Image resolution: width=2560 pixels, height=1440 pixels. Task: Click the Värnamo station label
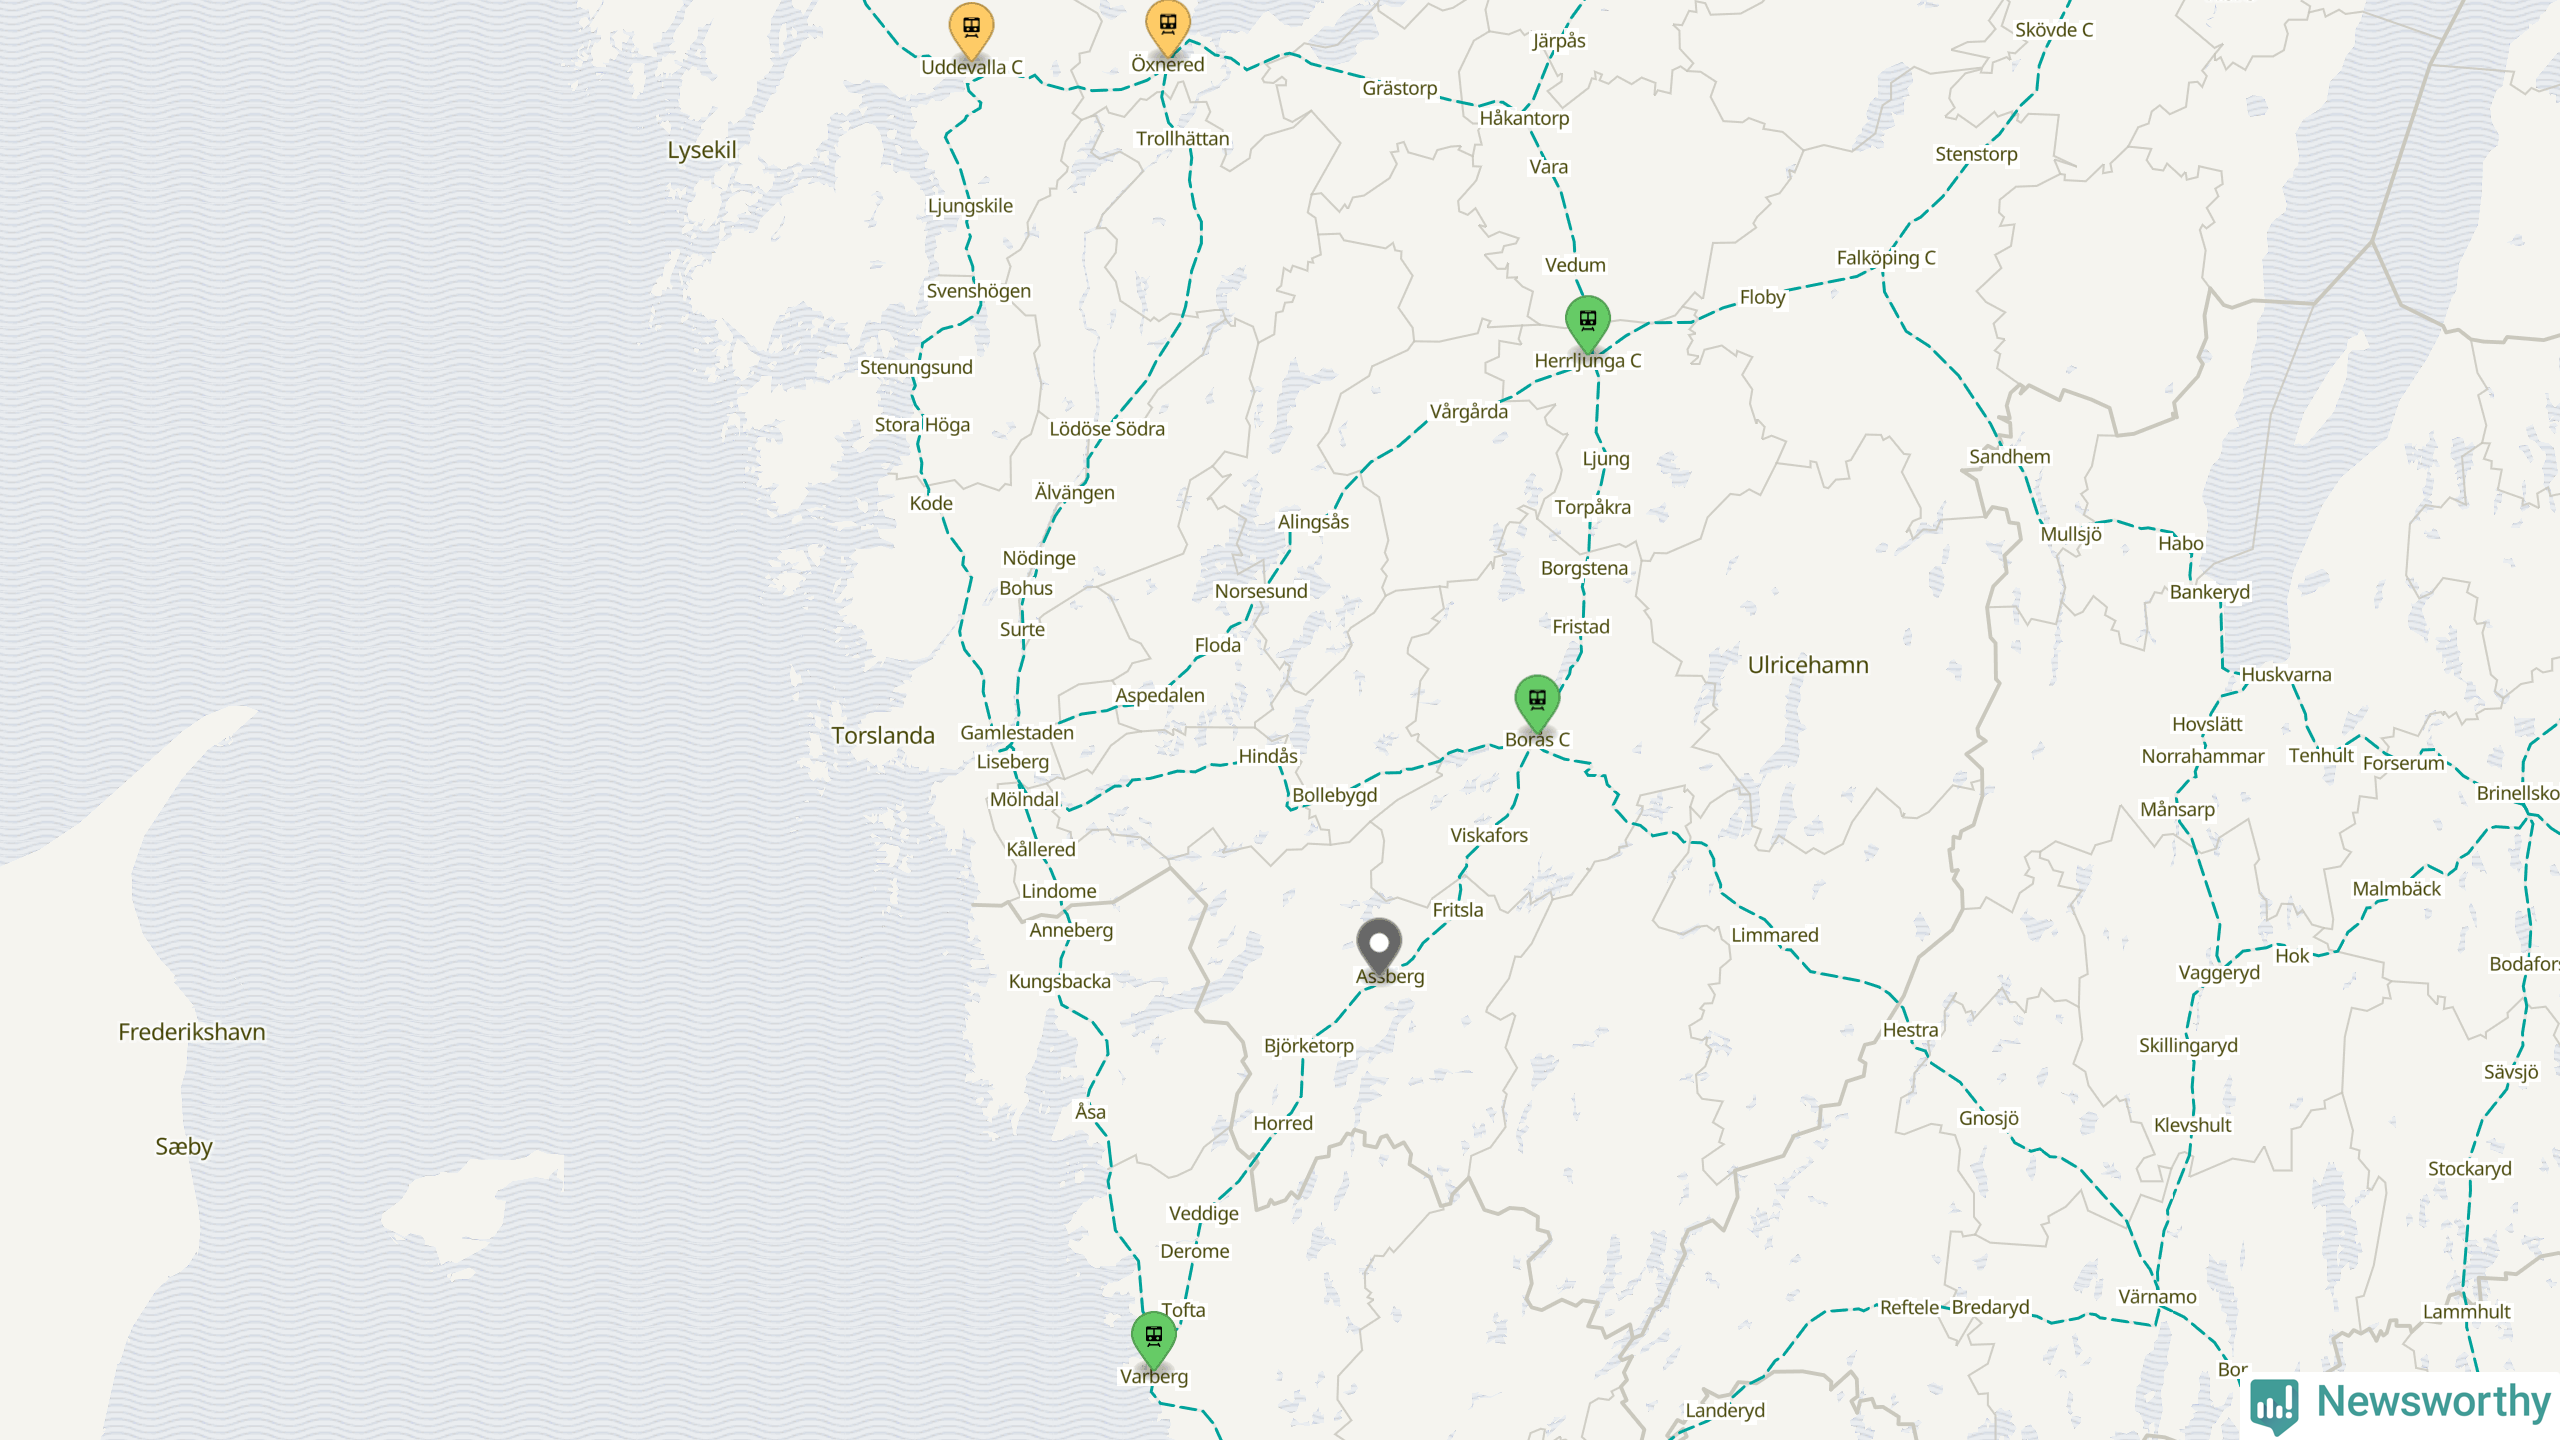point(2158,1297)
